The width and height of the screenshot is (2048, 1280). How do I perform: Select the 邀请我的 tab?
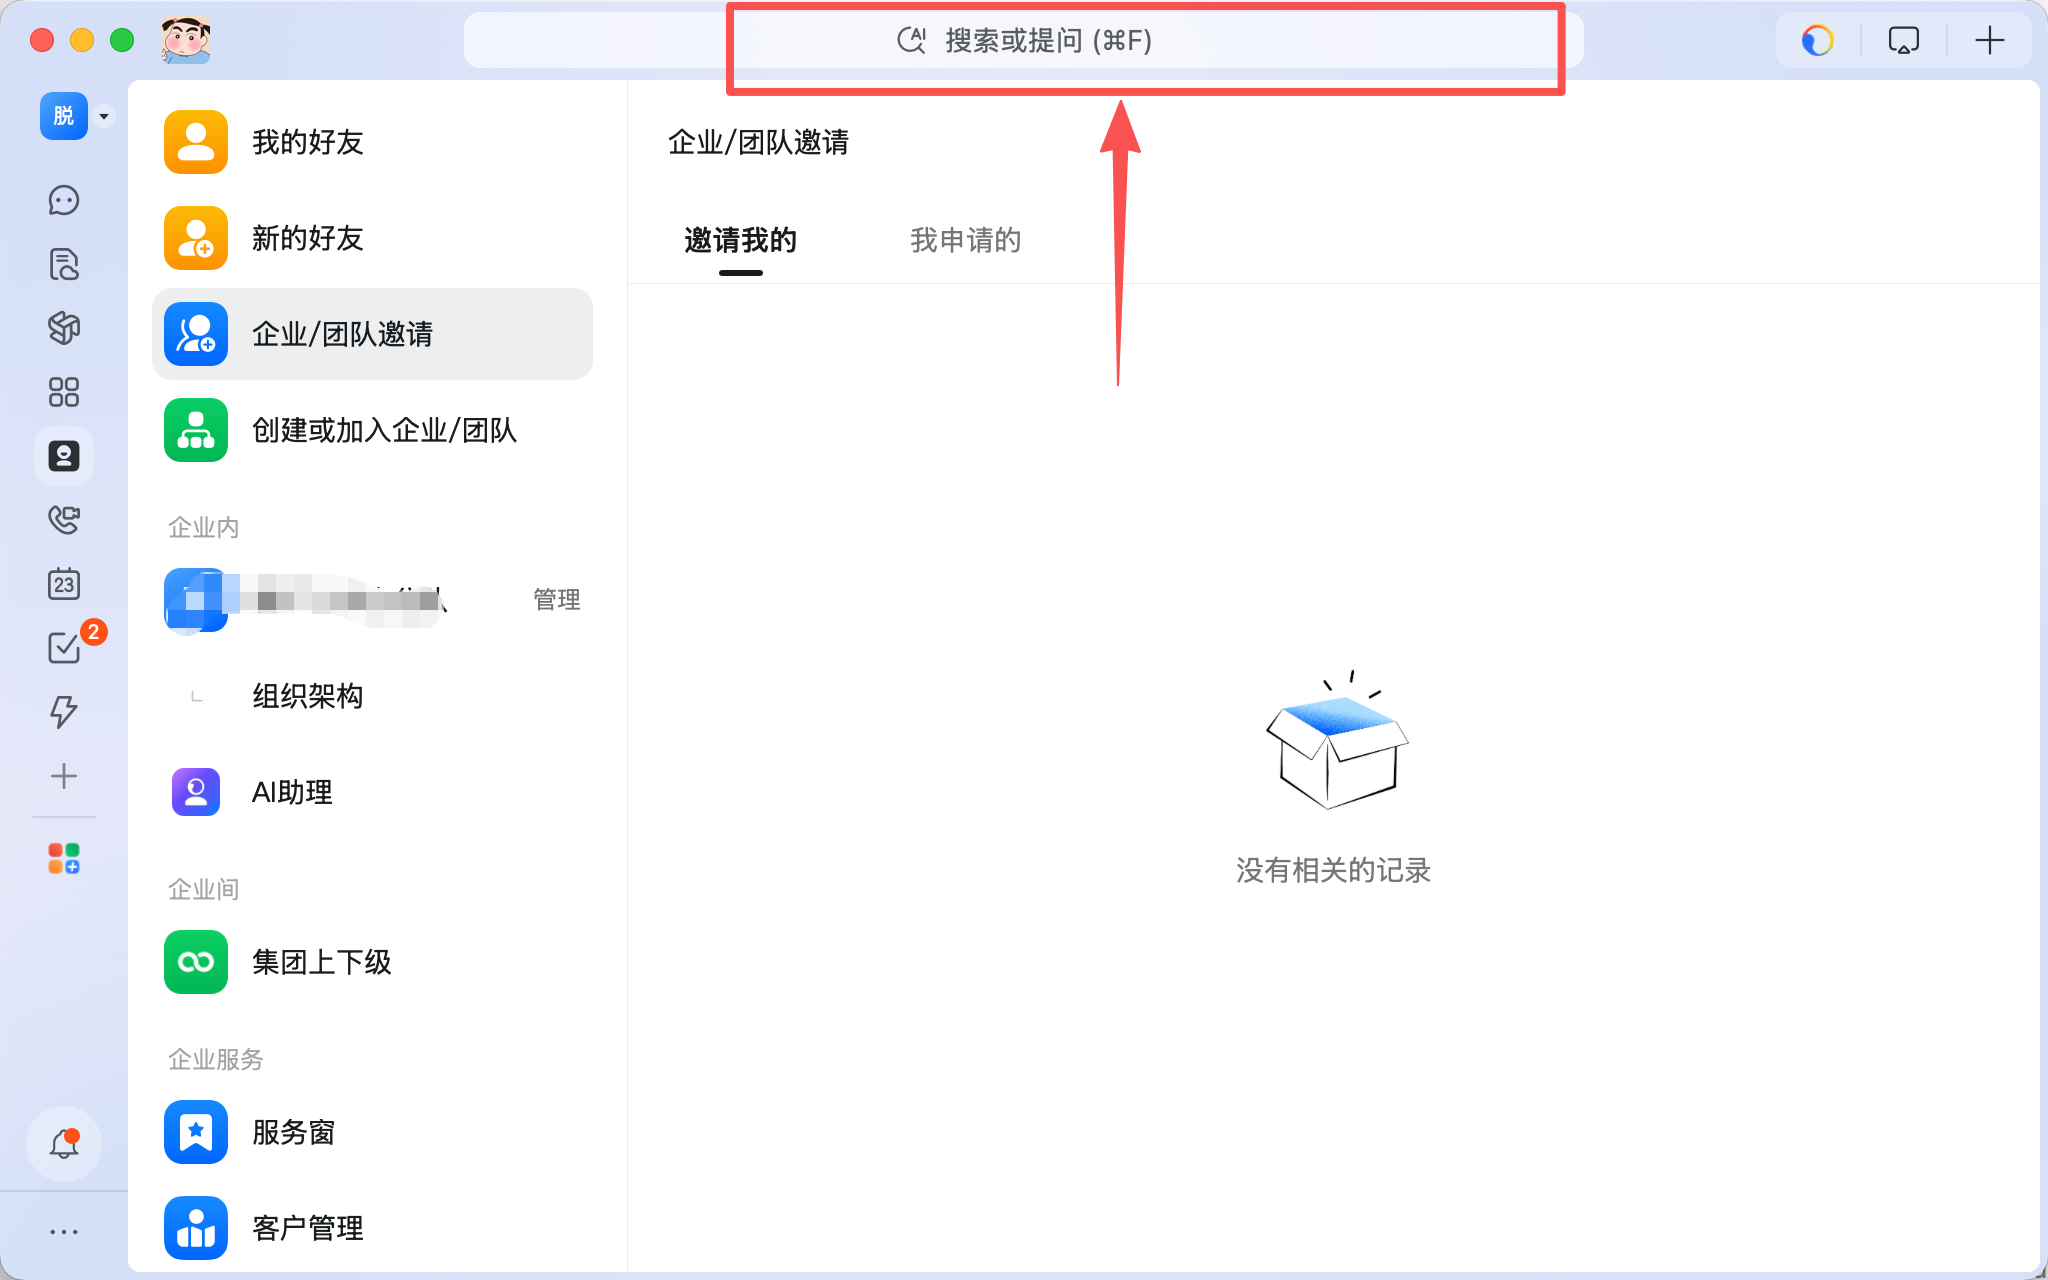pos(740,240)
